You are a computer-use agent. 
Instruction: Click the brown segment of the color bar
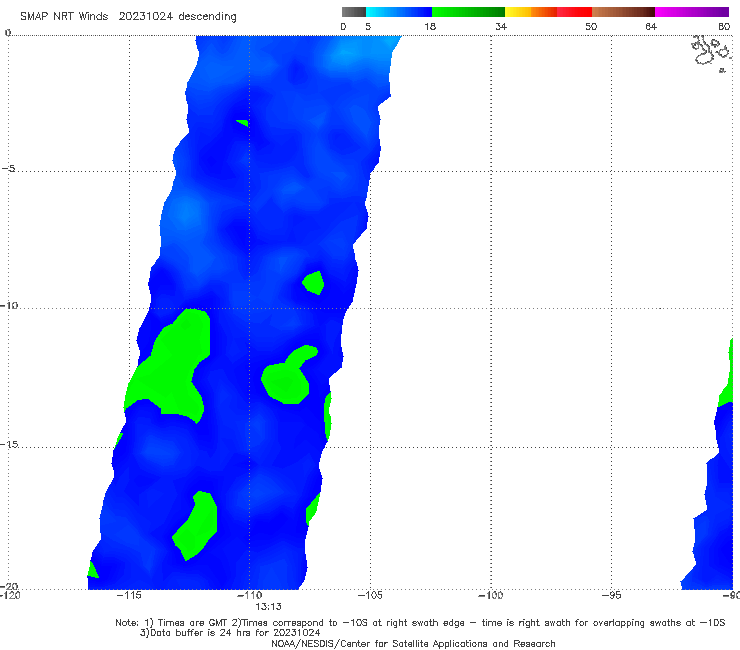[x=623, y=12]
